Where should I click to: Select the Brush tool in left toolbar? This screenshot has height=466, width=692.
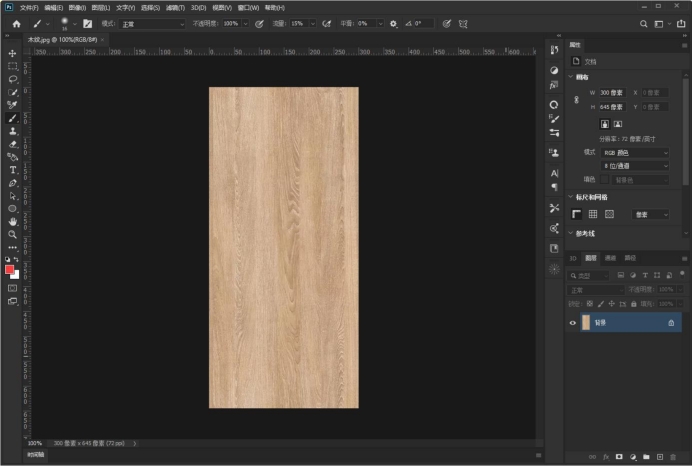[12, 118]
